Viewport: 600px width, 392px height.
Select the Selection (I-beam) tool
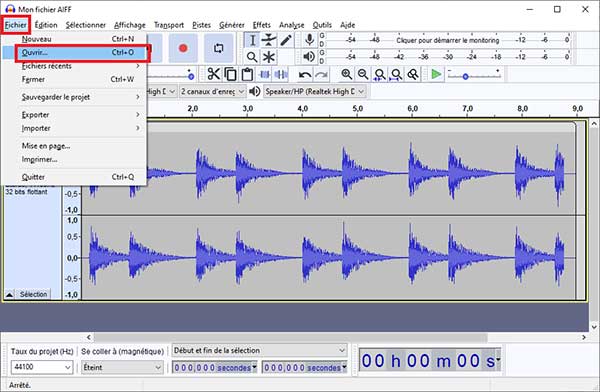pyautogui.click(x=252, y=40)
